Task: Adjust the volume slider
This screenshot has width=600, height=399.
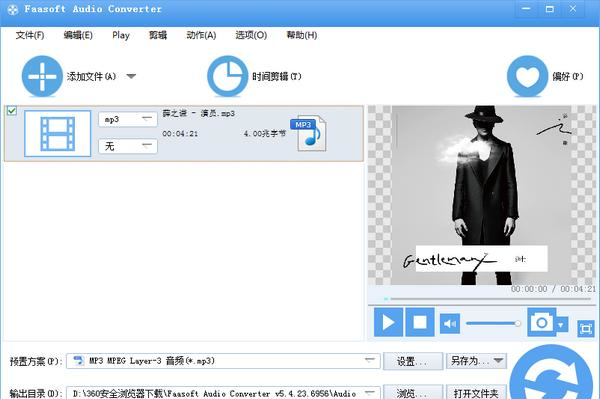Action: (494, 324)
